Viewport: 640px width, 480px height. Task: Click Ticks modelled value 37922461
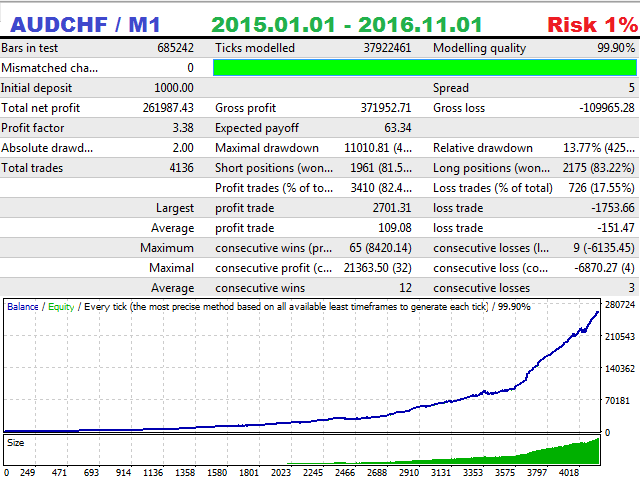click(387, 48)
